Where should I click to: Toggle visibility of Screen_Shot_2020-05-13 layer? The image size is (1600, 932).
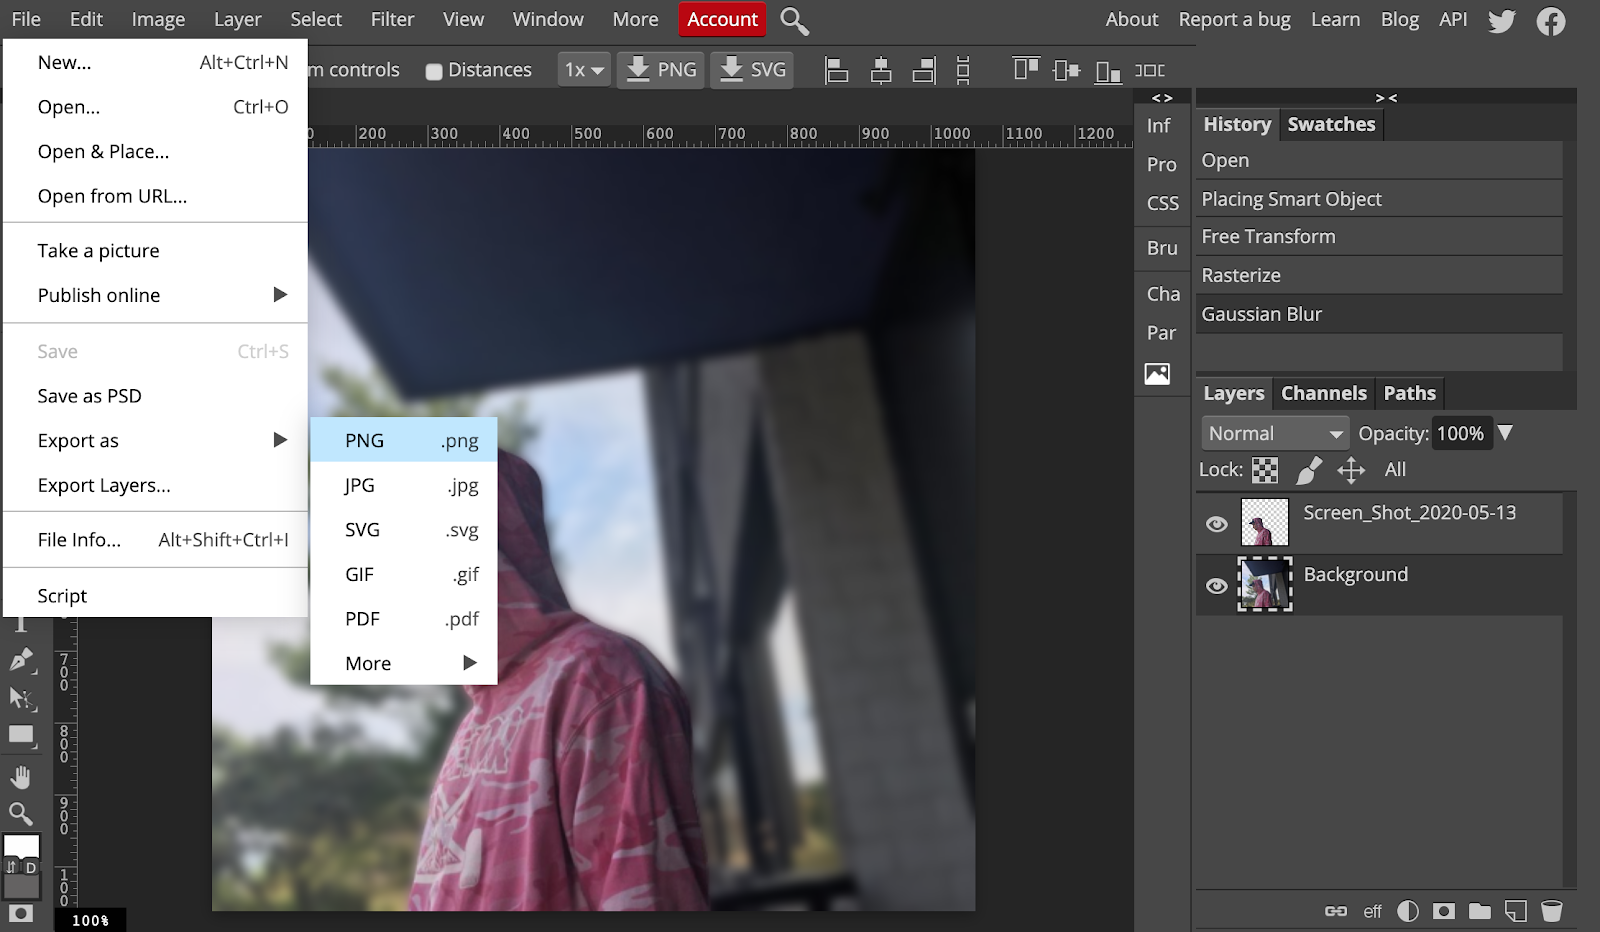tap(1216, 524)
